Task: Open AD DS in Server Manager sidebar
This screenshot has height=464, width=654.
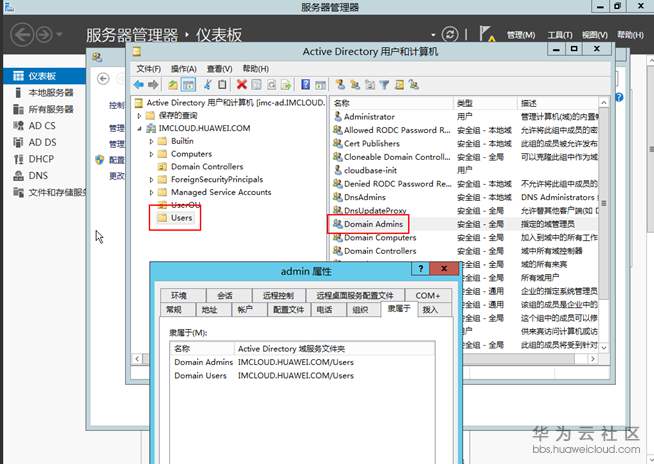Action: (x=42, y=142)
